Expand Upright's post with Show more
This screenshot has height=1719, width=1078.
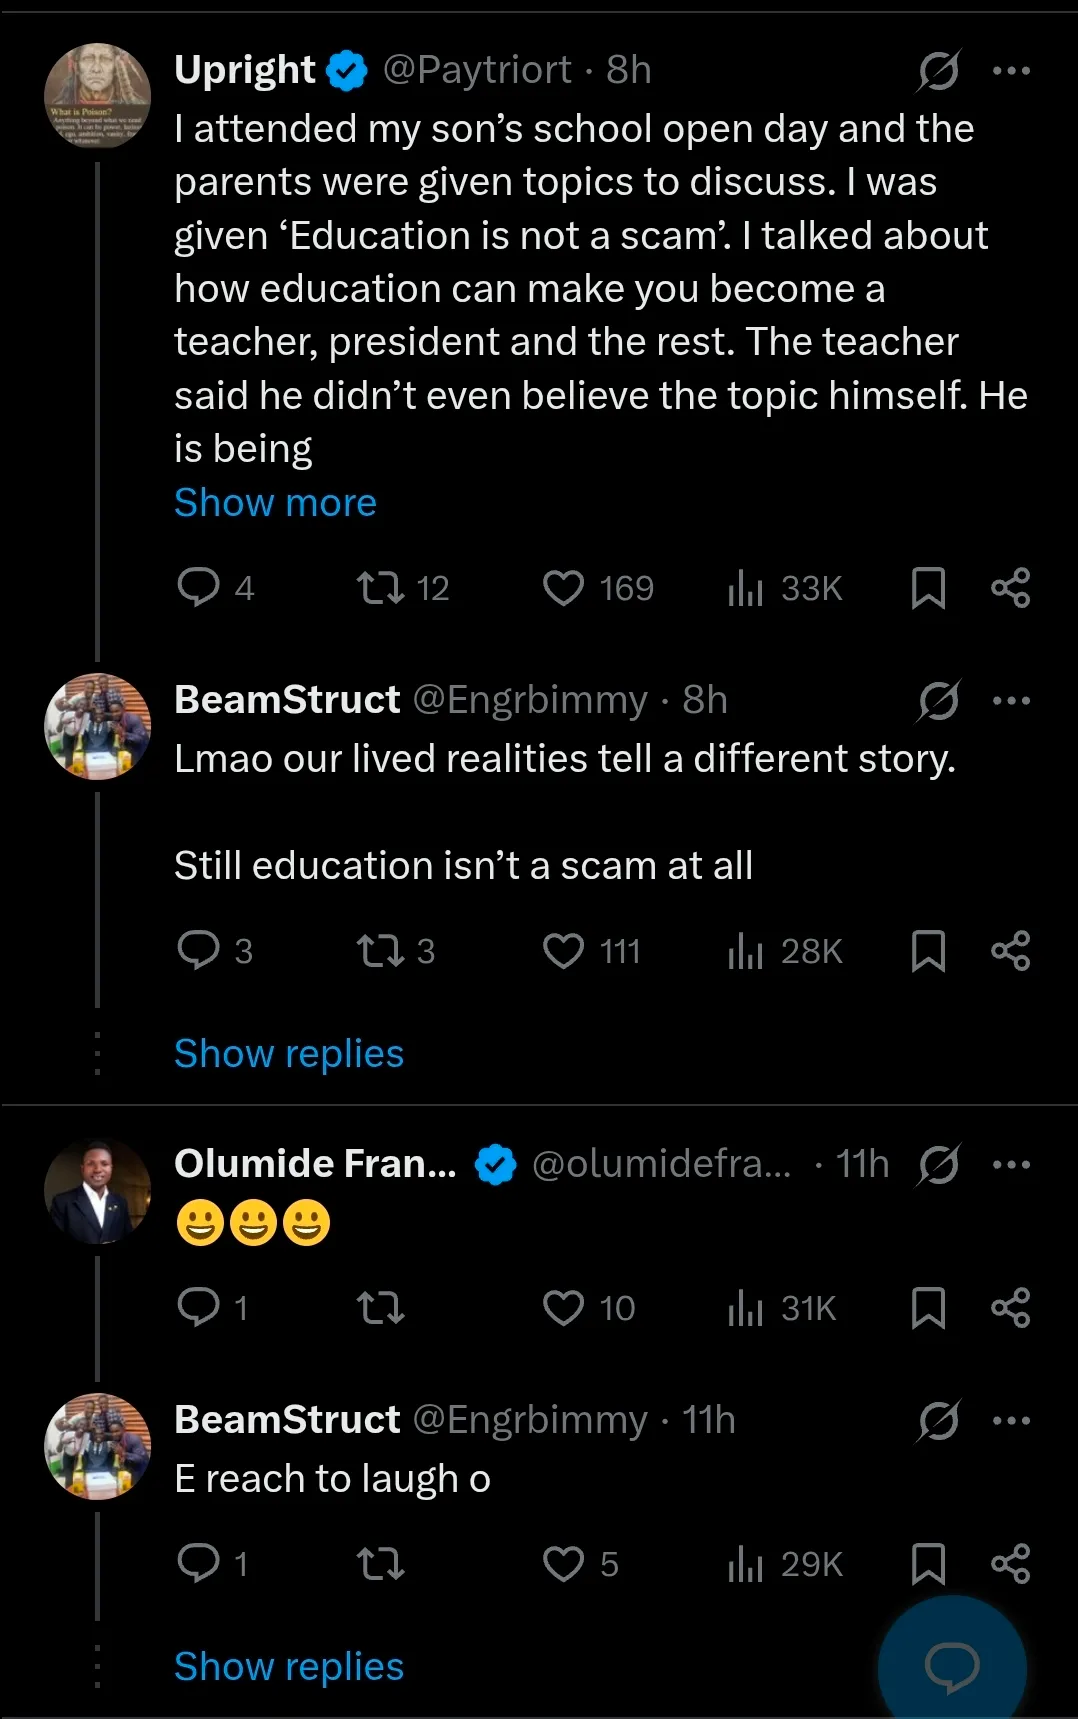pyautogui.click(x=275, y=503)
